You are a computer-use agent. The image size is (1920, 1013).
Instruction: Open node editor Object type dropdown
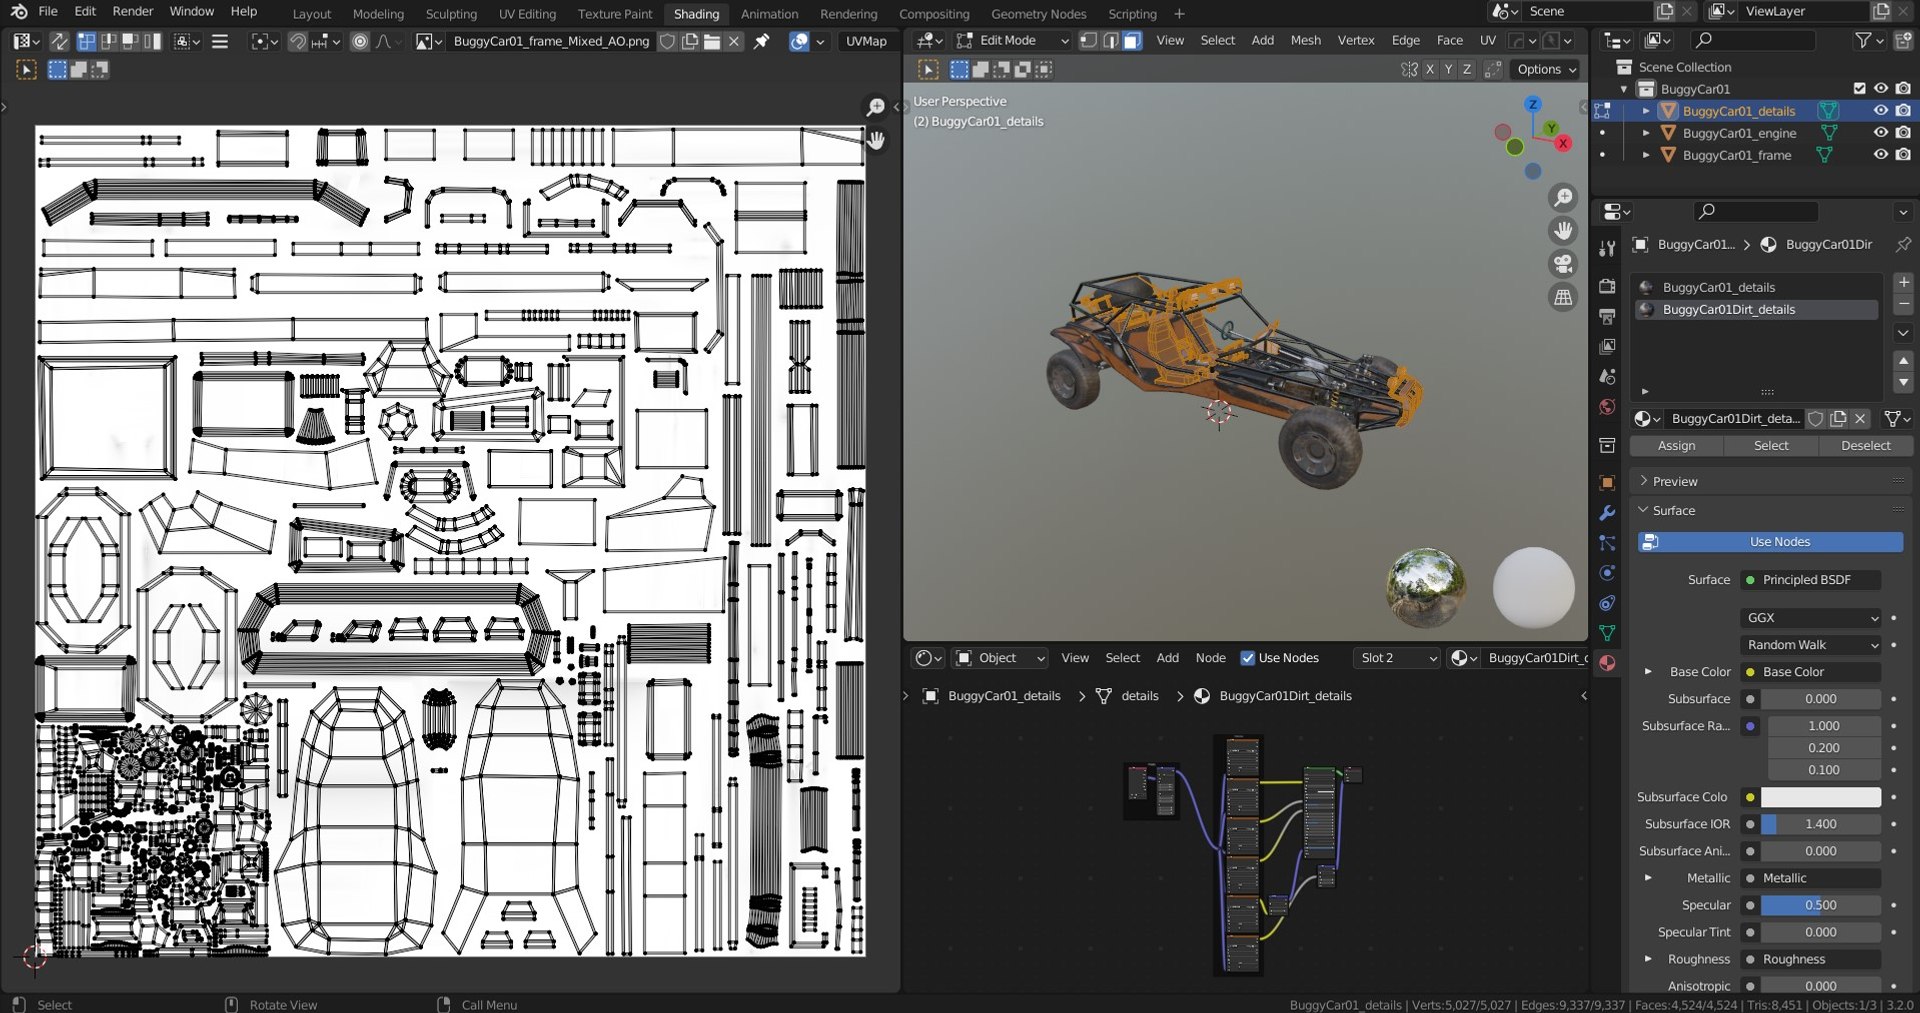pyautogui.click(x=999, y=658)
